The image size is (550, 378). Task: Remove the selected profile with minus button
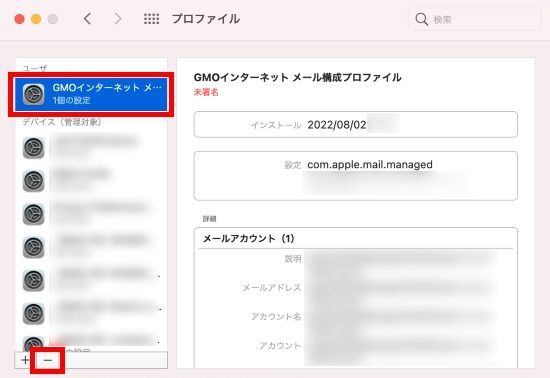48,360
